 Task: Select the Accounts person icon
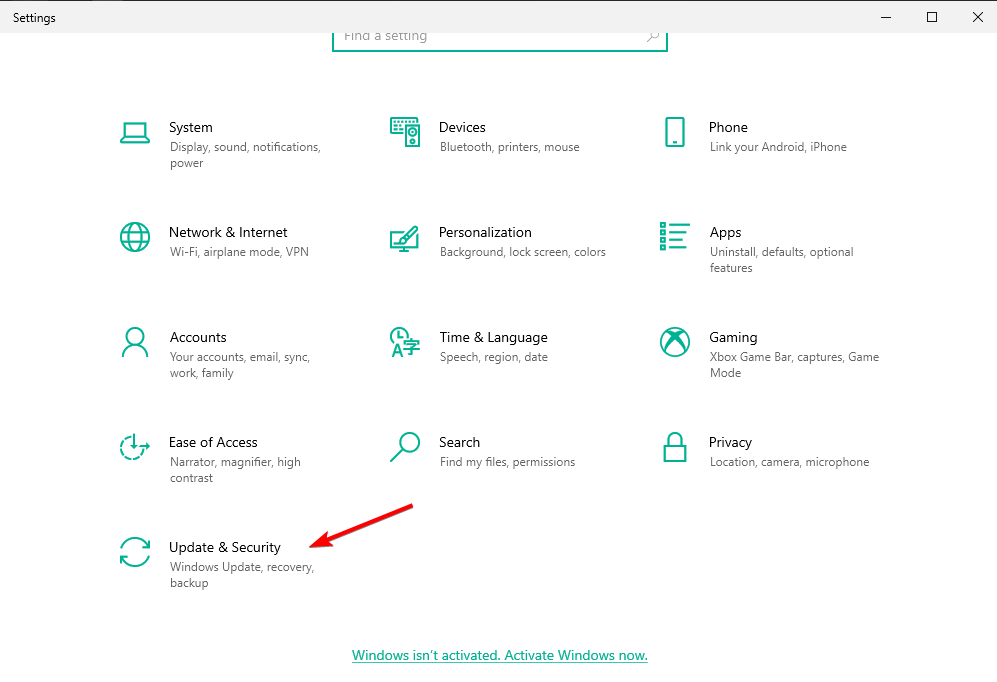(134, 342)
